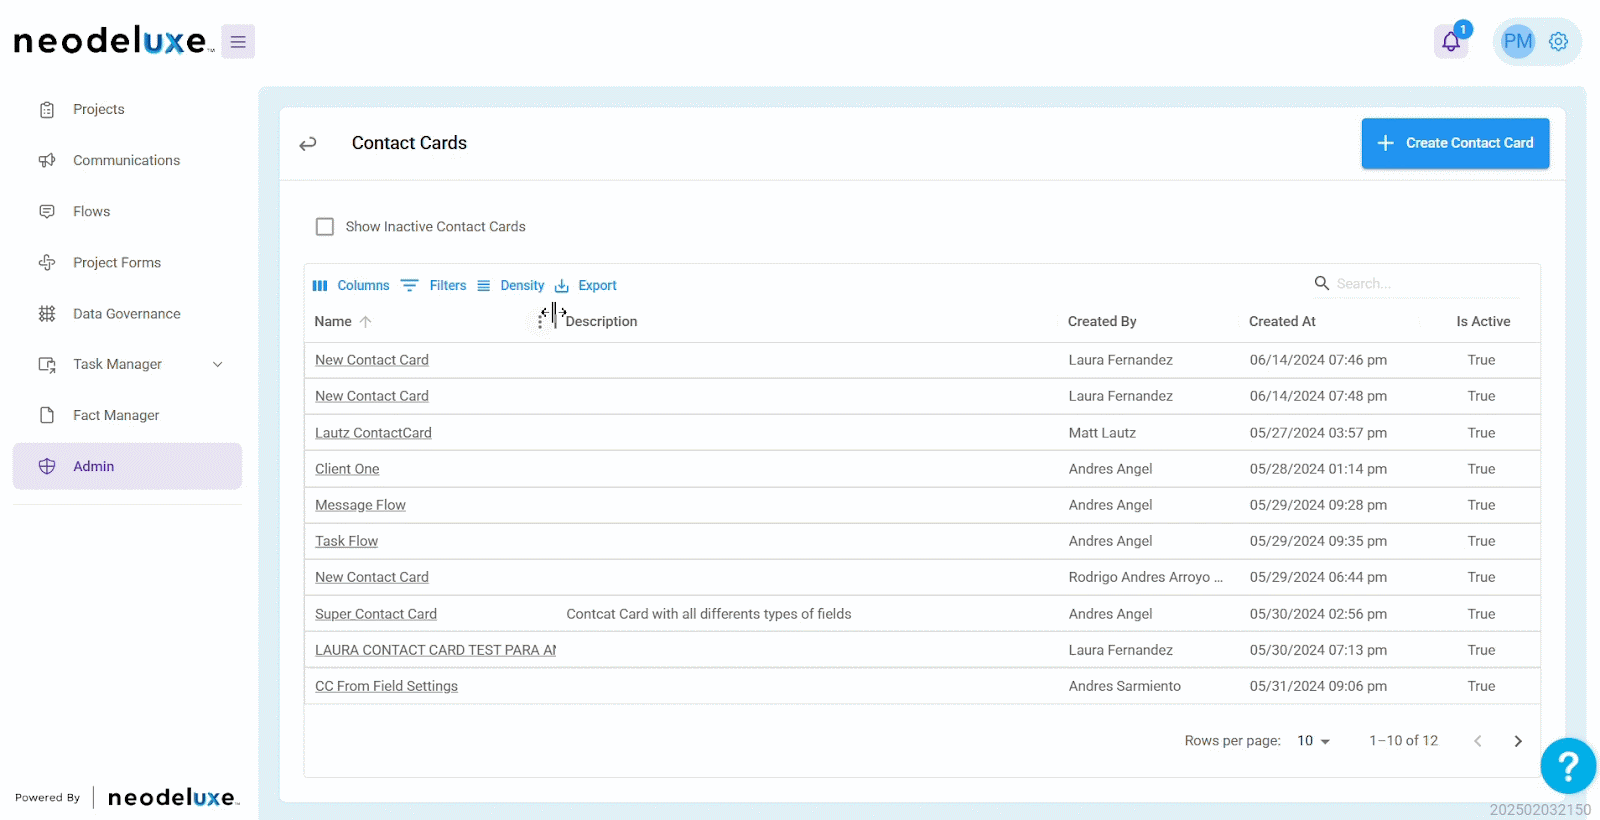Open the Name column menu dots
This screenshot has width=1600, height=820.
point(540,322)
